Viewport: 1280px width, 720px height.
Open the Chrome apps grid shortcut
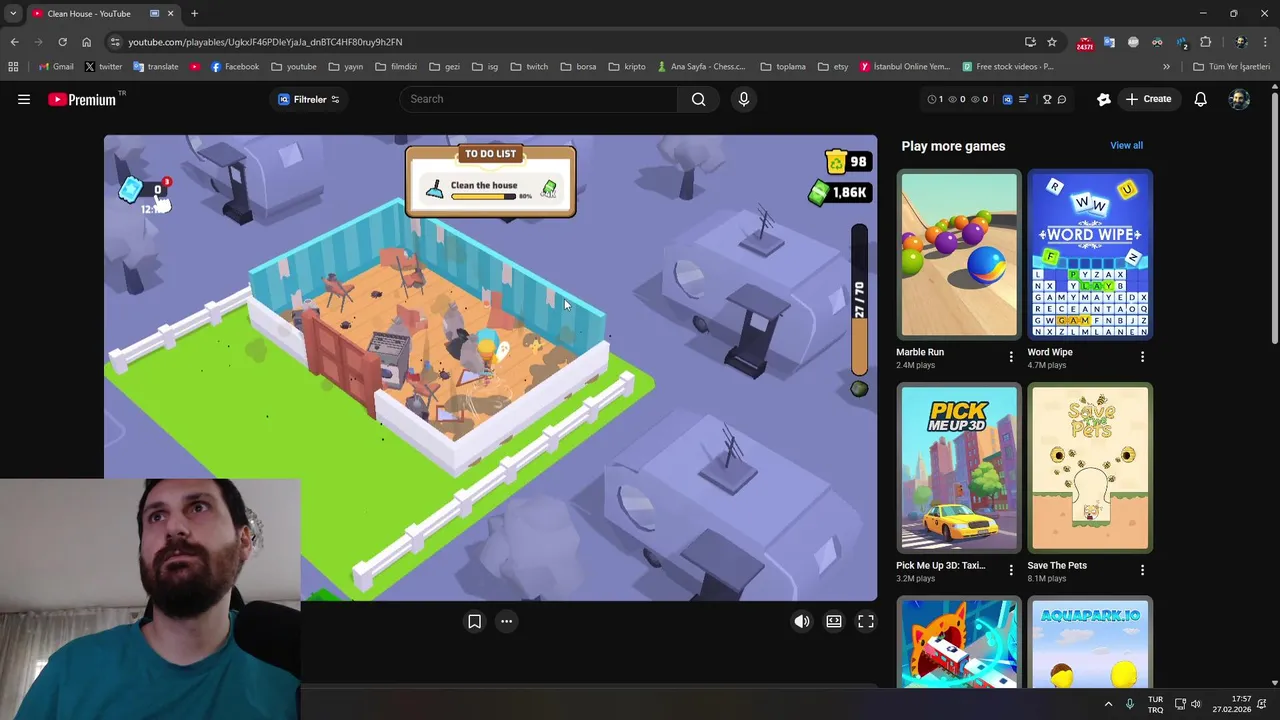pyautogui.click(x=13, y=67)
